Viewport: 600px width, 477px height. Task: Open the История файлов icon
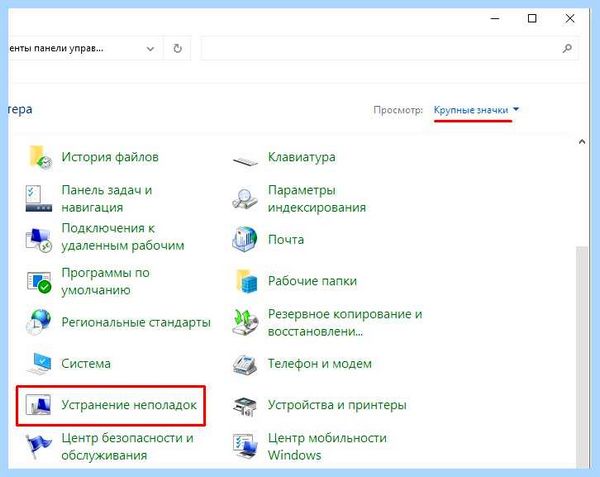tap(40, 157)
